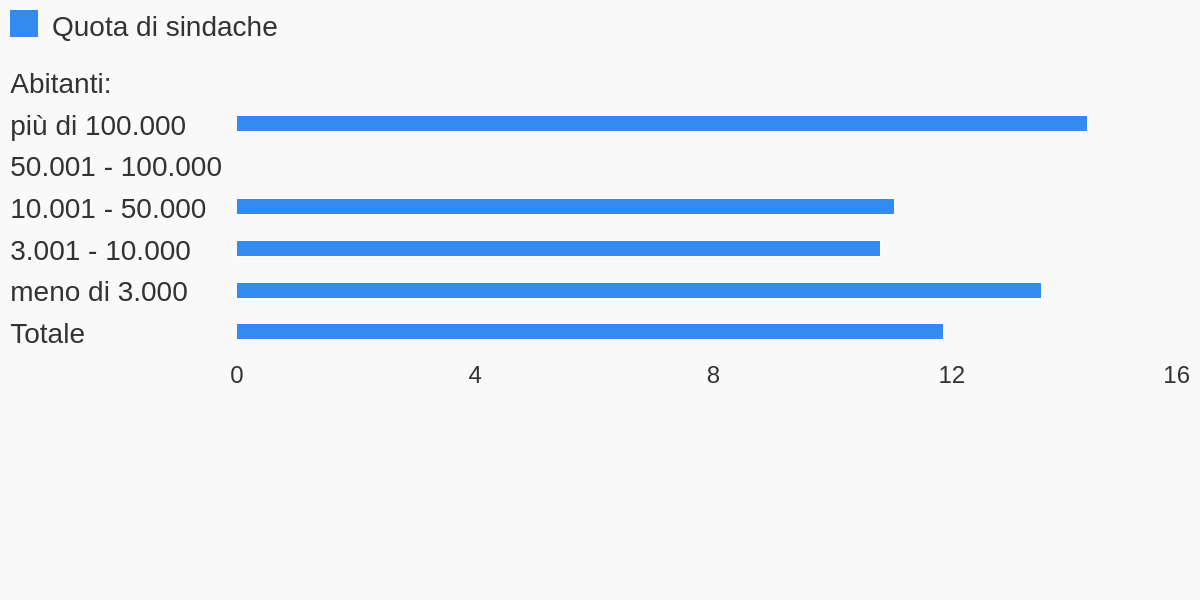Click the 'meno di 3.000' bar
1200x600 pixels.
coord(639,291)
